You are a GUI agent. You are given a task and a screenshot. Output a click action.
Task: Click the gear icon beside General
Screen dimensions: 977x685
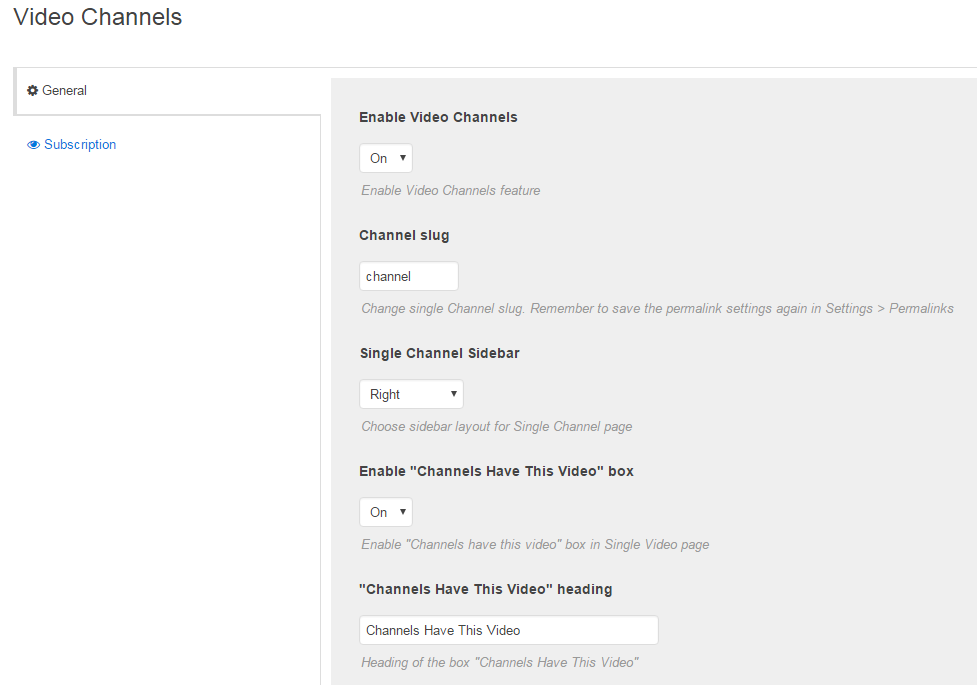(x=33, y=91)
